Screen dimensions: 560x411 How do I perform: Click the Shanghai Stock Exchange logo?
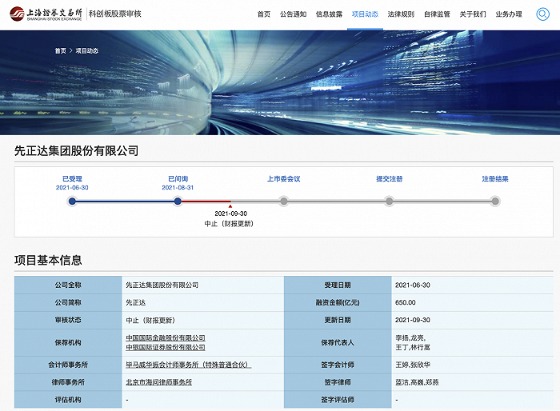click(x=46, y=14)
